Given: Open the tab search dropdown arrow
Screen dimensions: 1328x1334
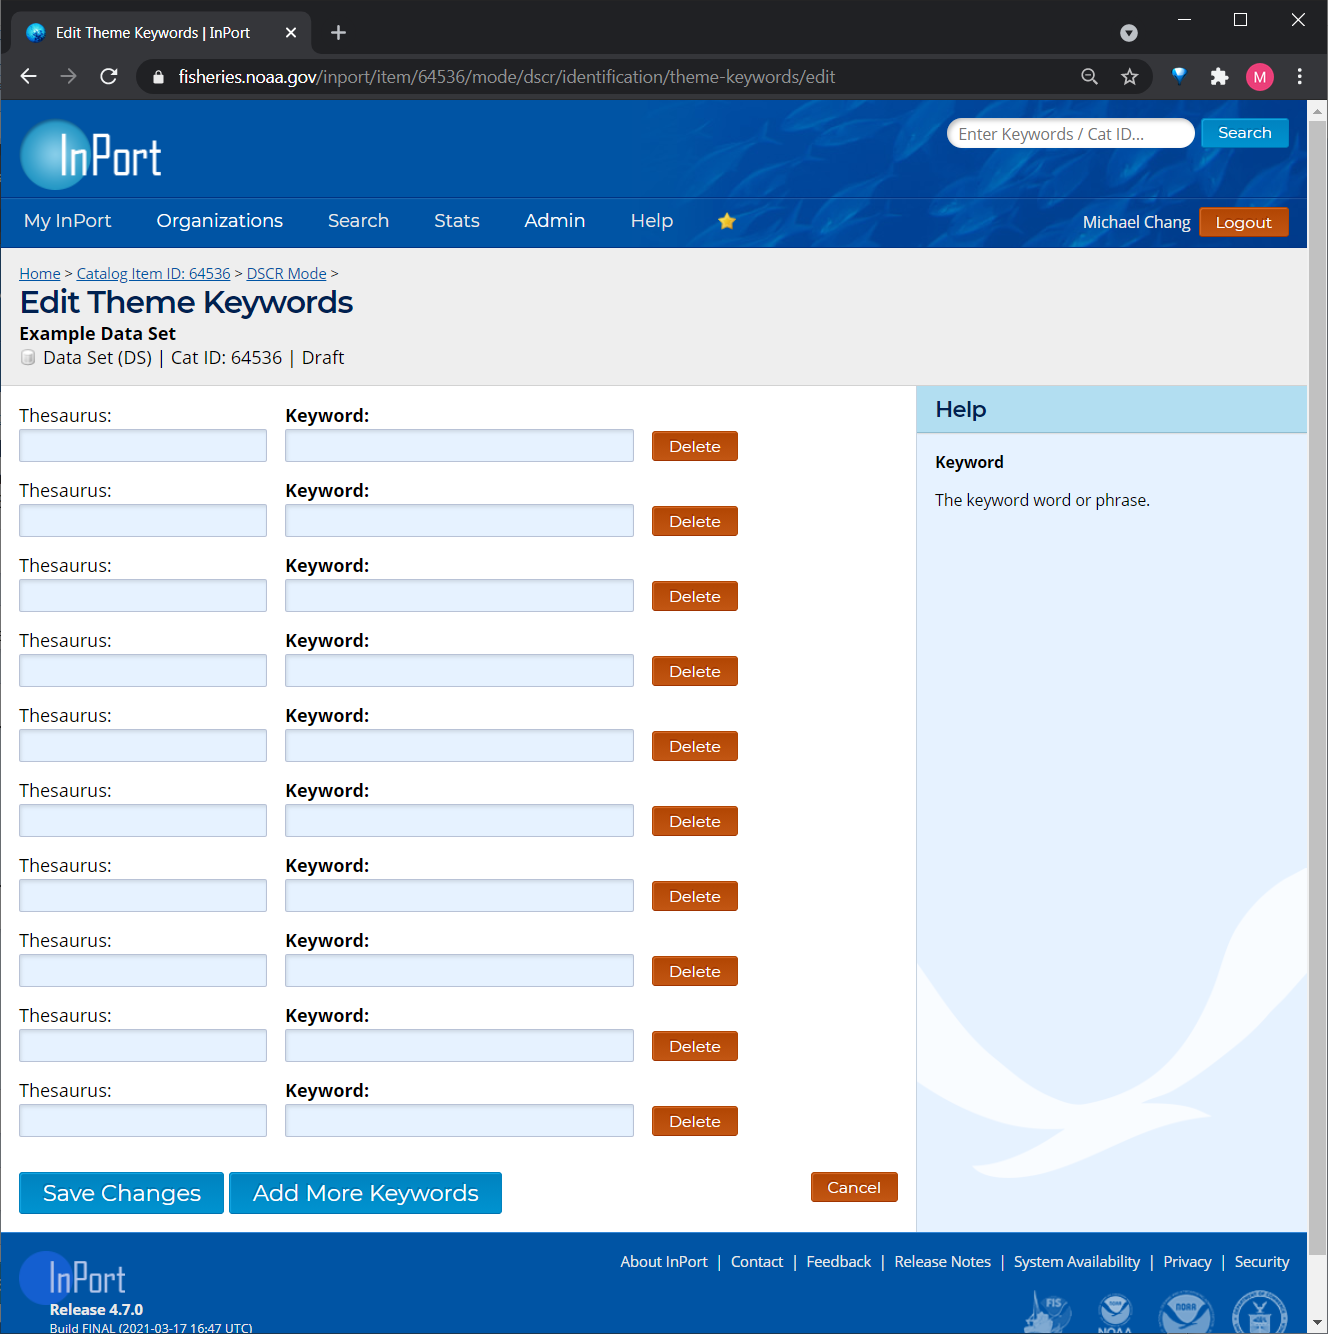Looking at the screenshot, I should pyautogui.click(x=1129, y=33).
